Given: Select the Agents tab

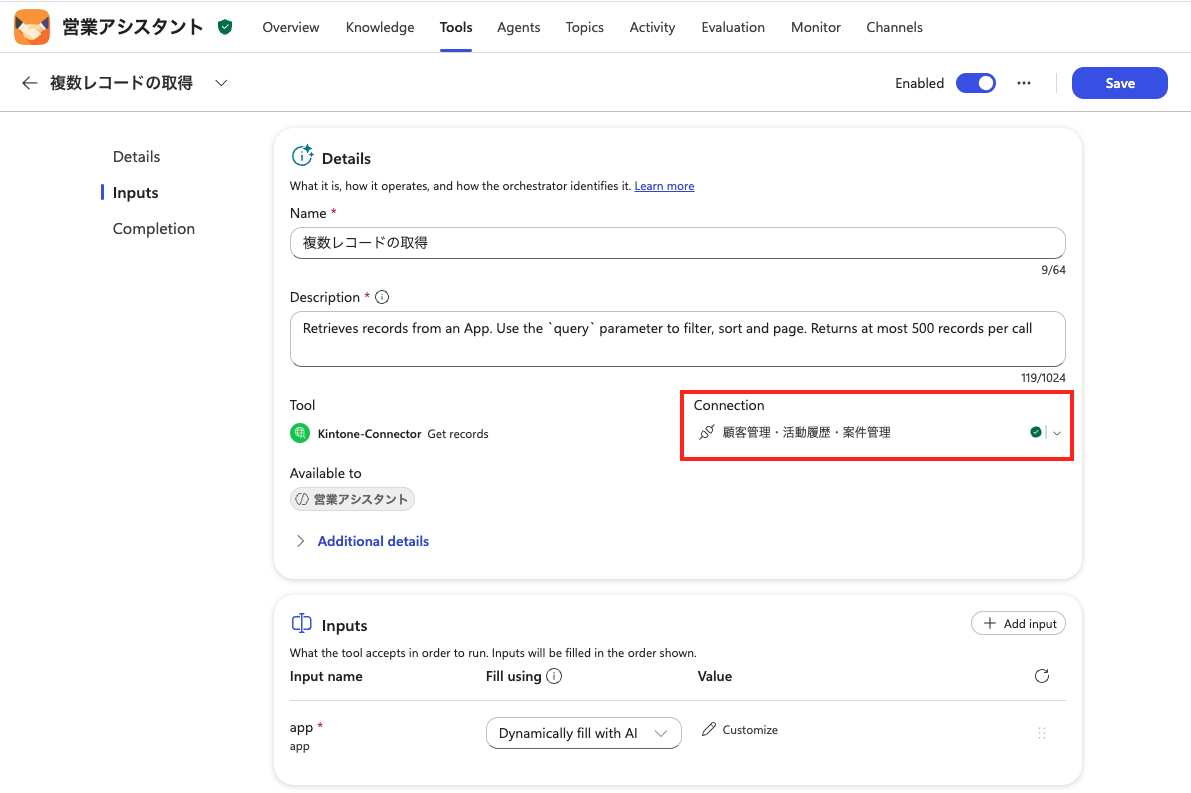Looking at the screenshot, I should (519, 27).
